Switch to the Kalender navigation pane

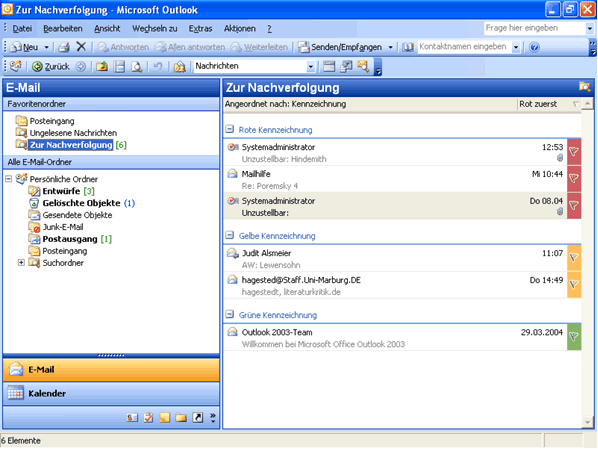pos(111,393)
